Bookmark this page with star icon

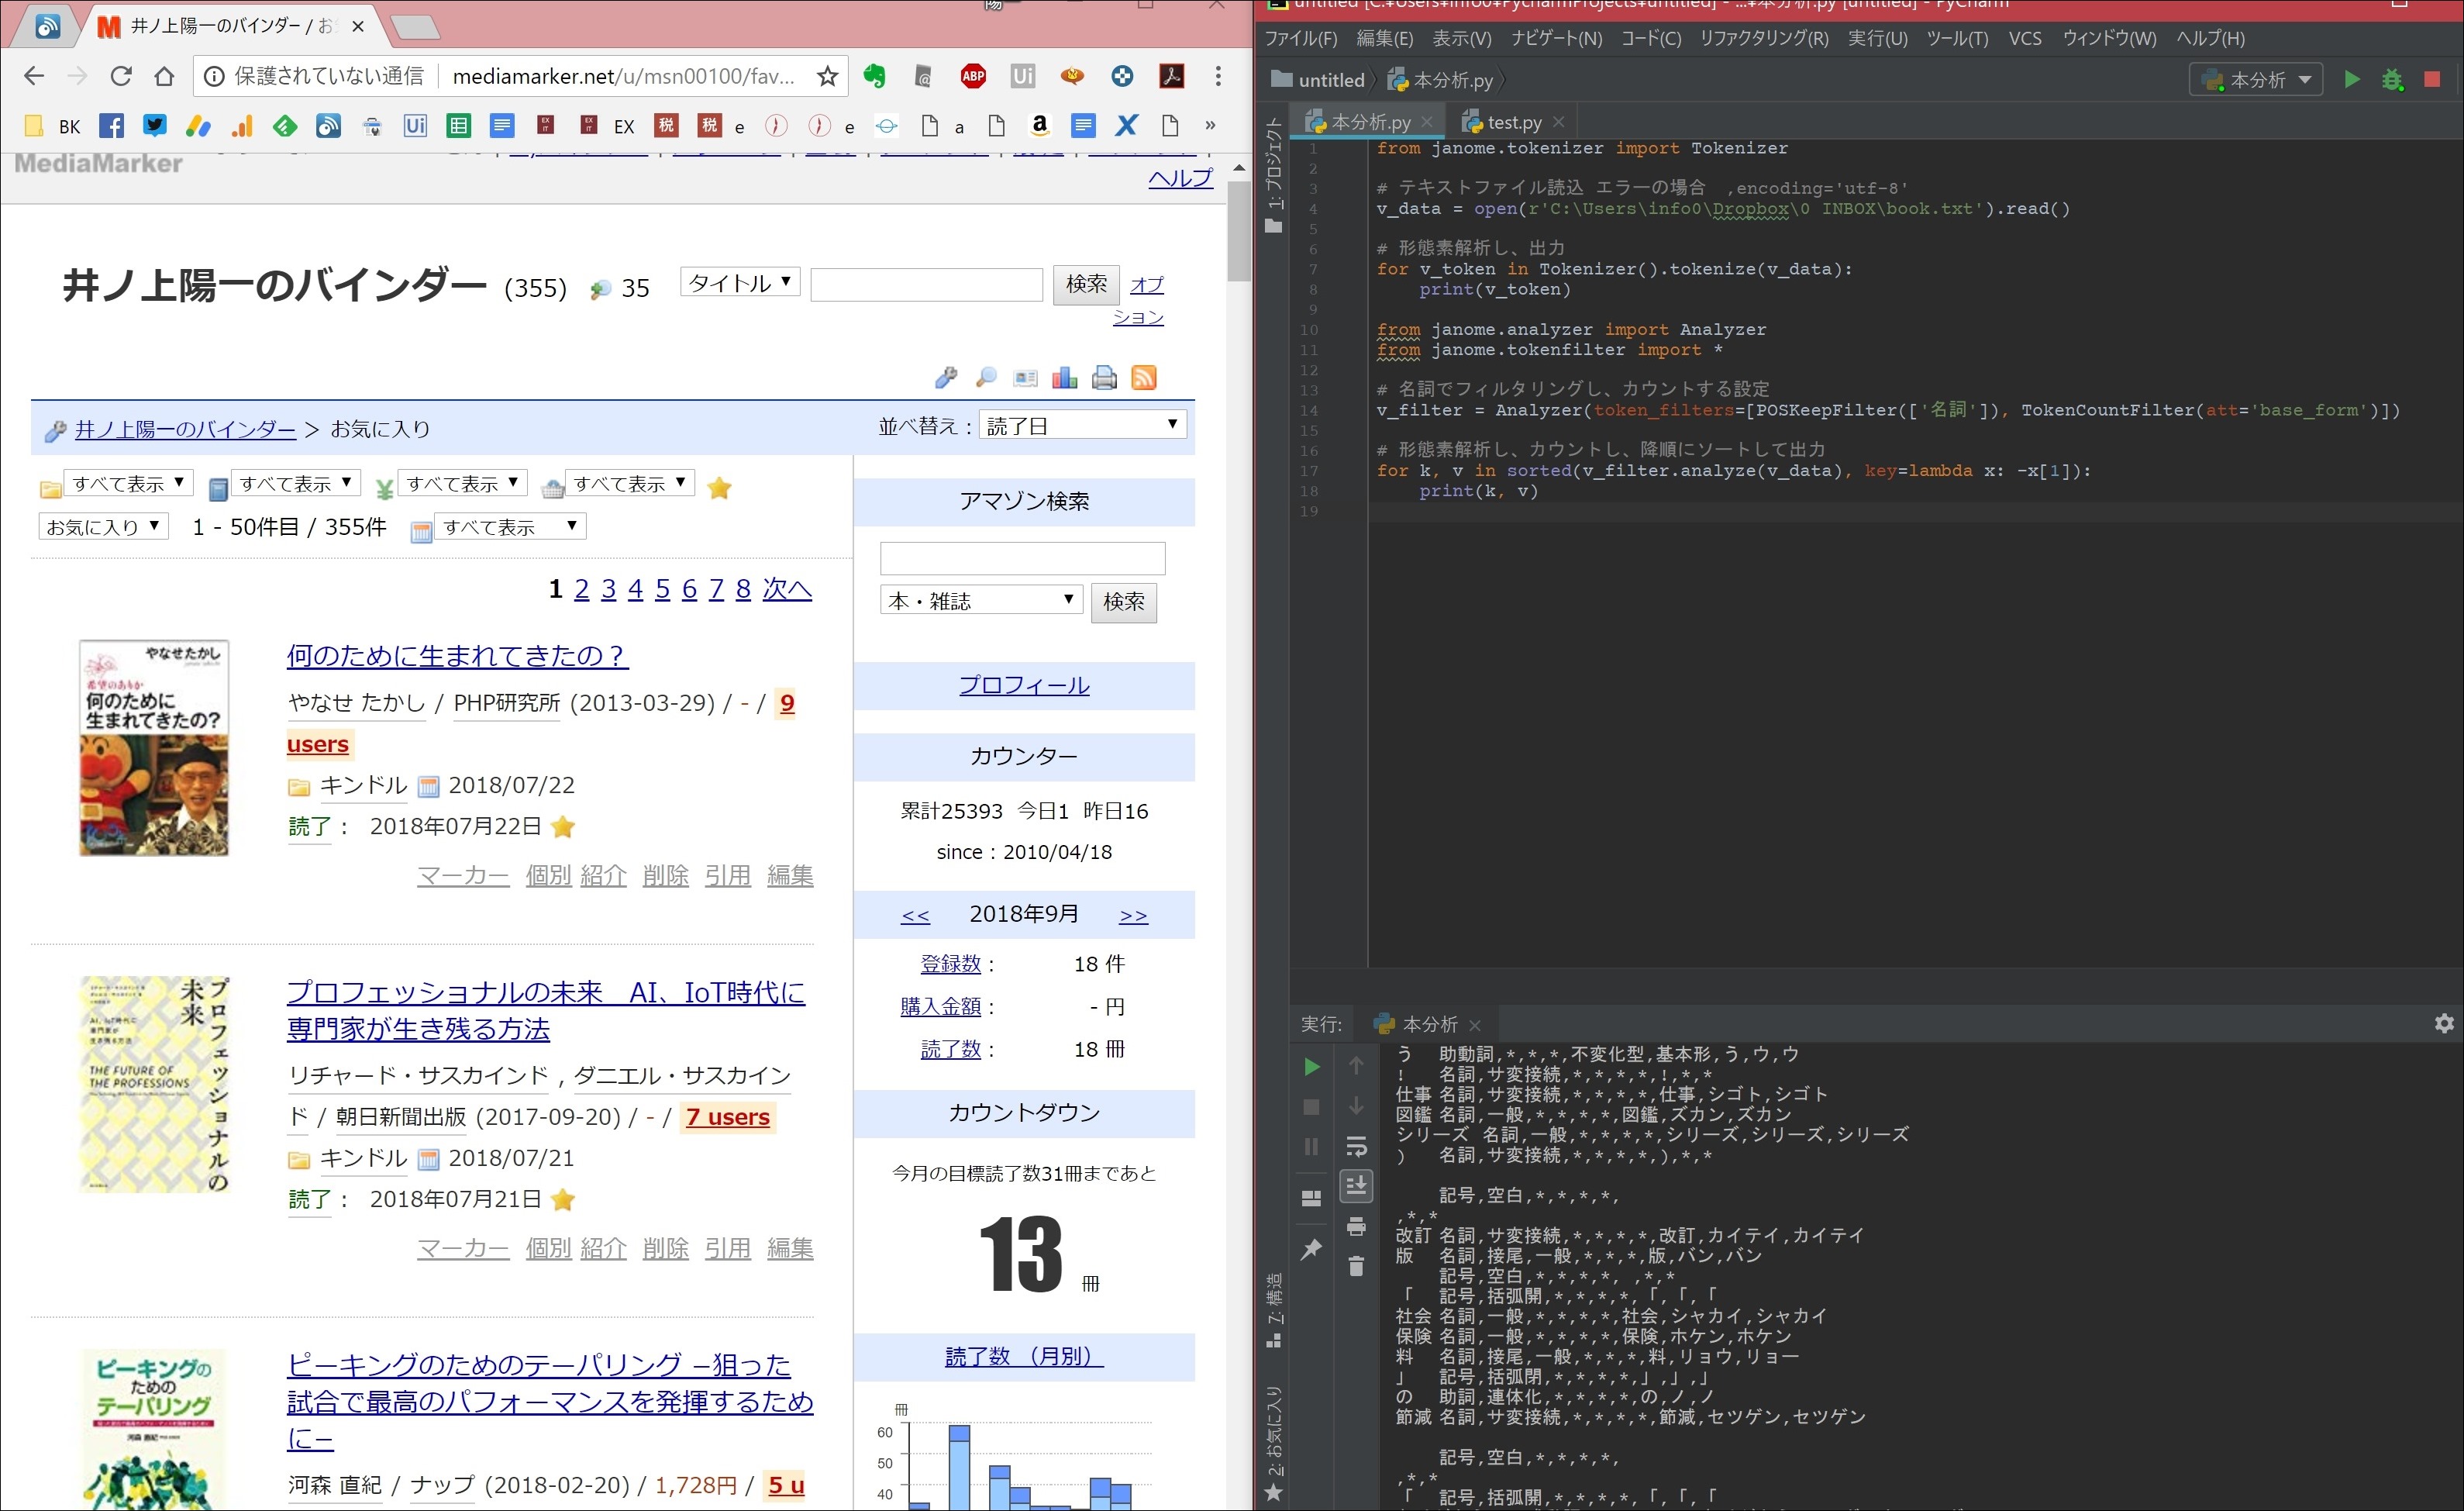(x=827, y=76)
